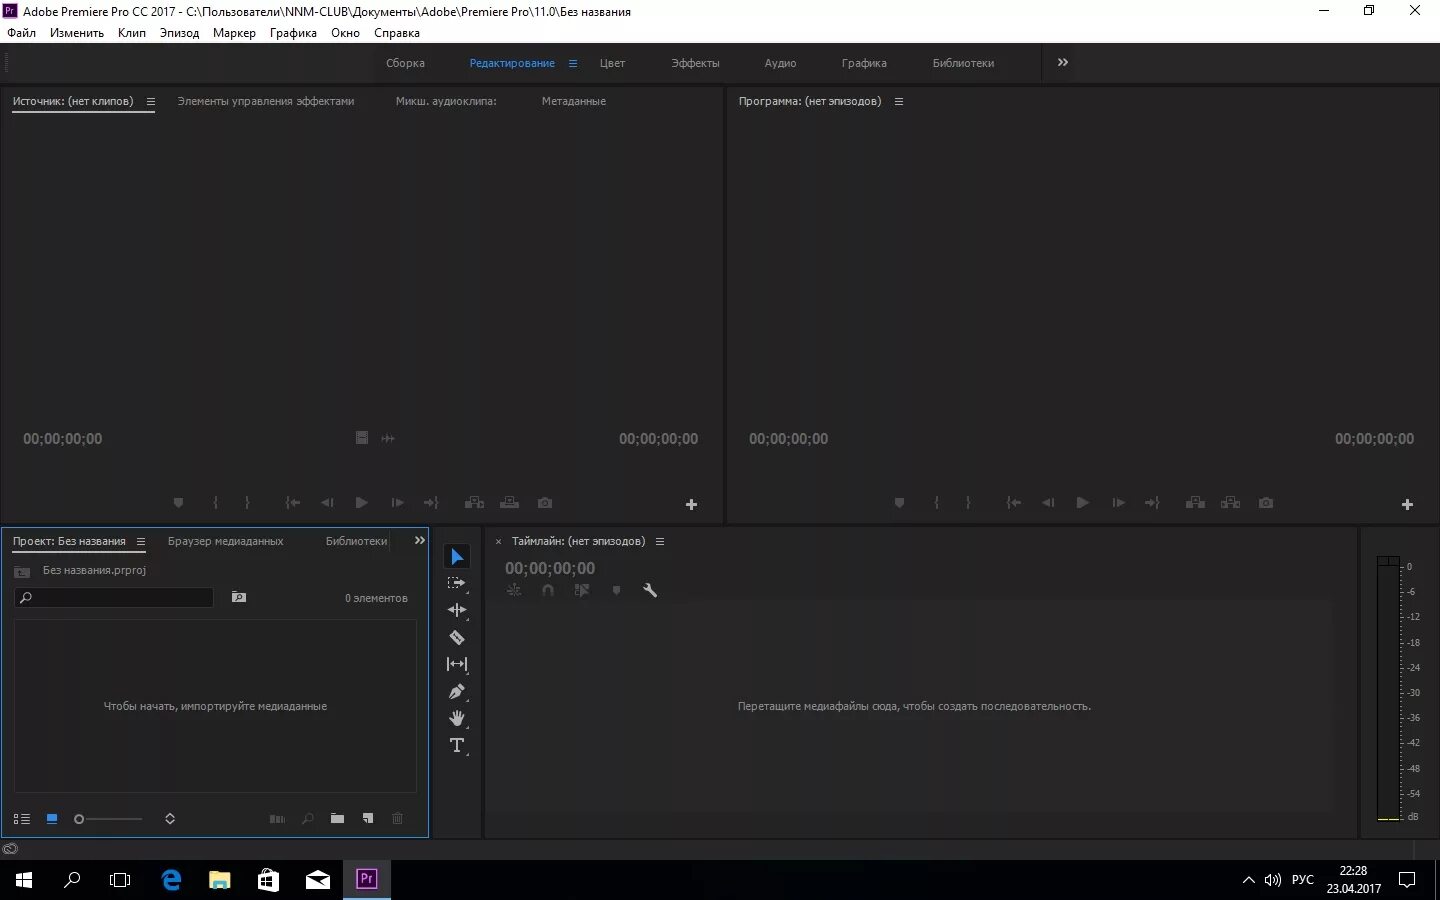Select the Selection arrow tool
This screenshot has height=900, width=1440.
(x=457, y=556)
